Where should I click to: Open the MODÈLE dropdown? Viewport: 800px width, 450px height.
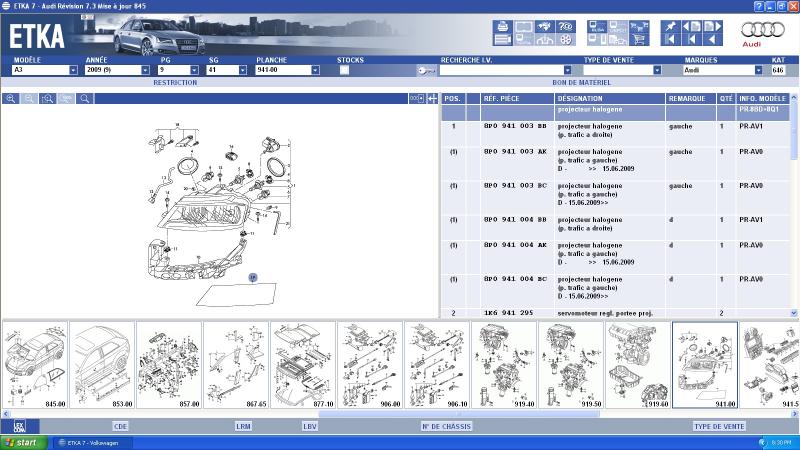(x=73, y=70)
